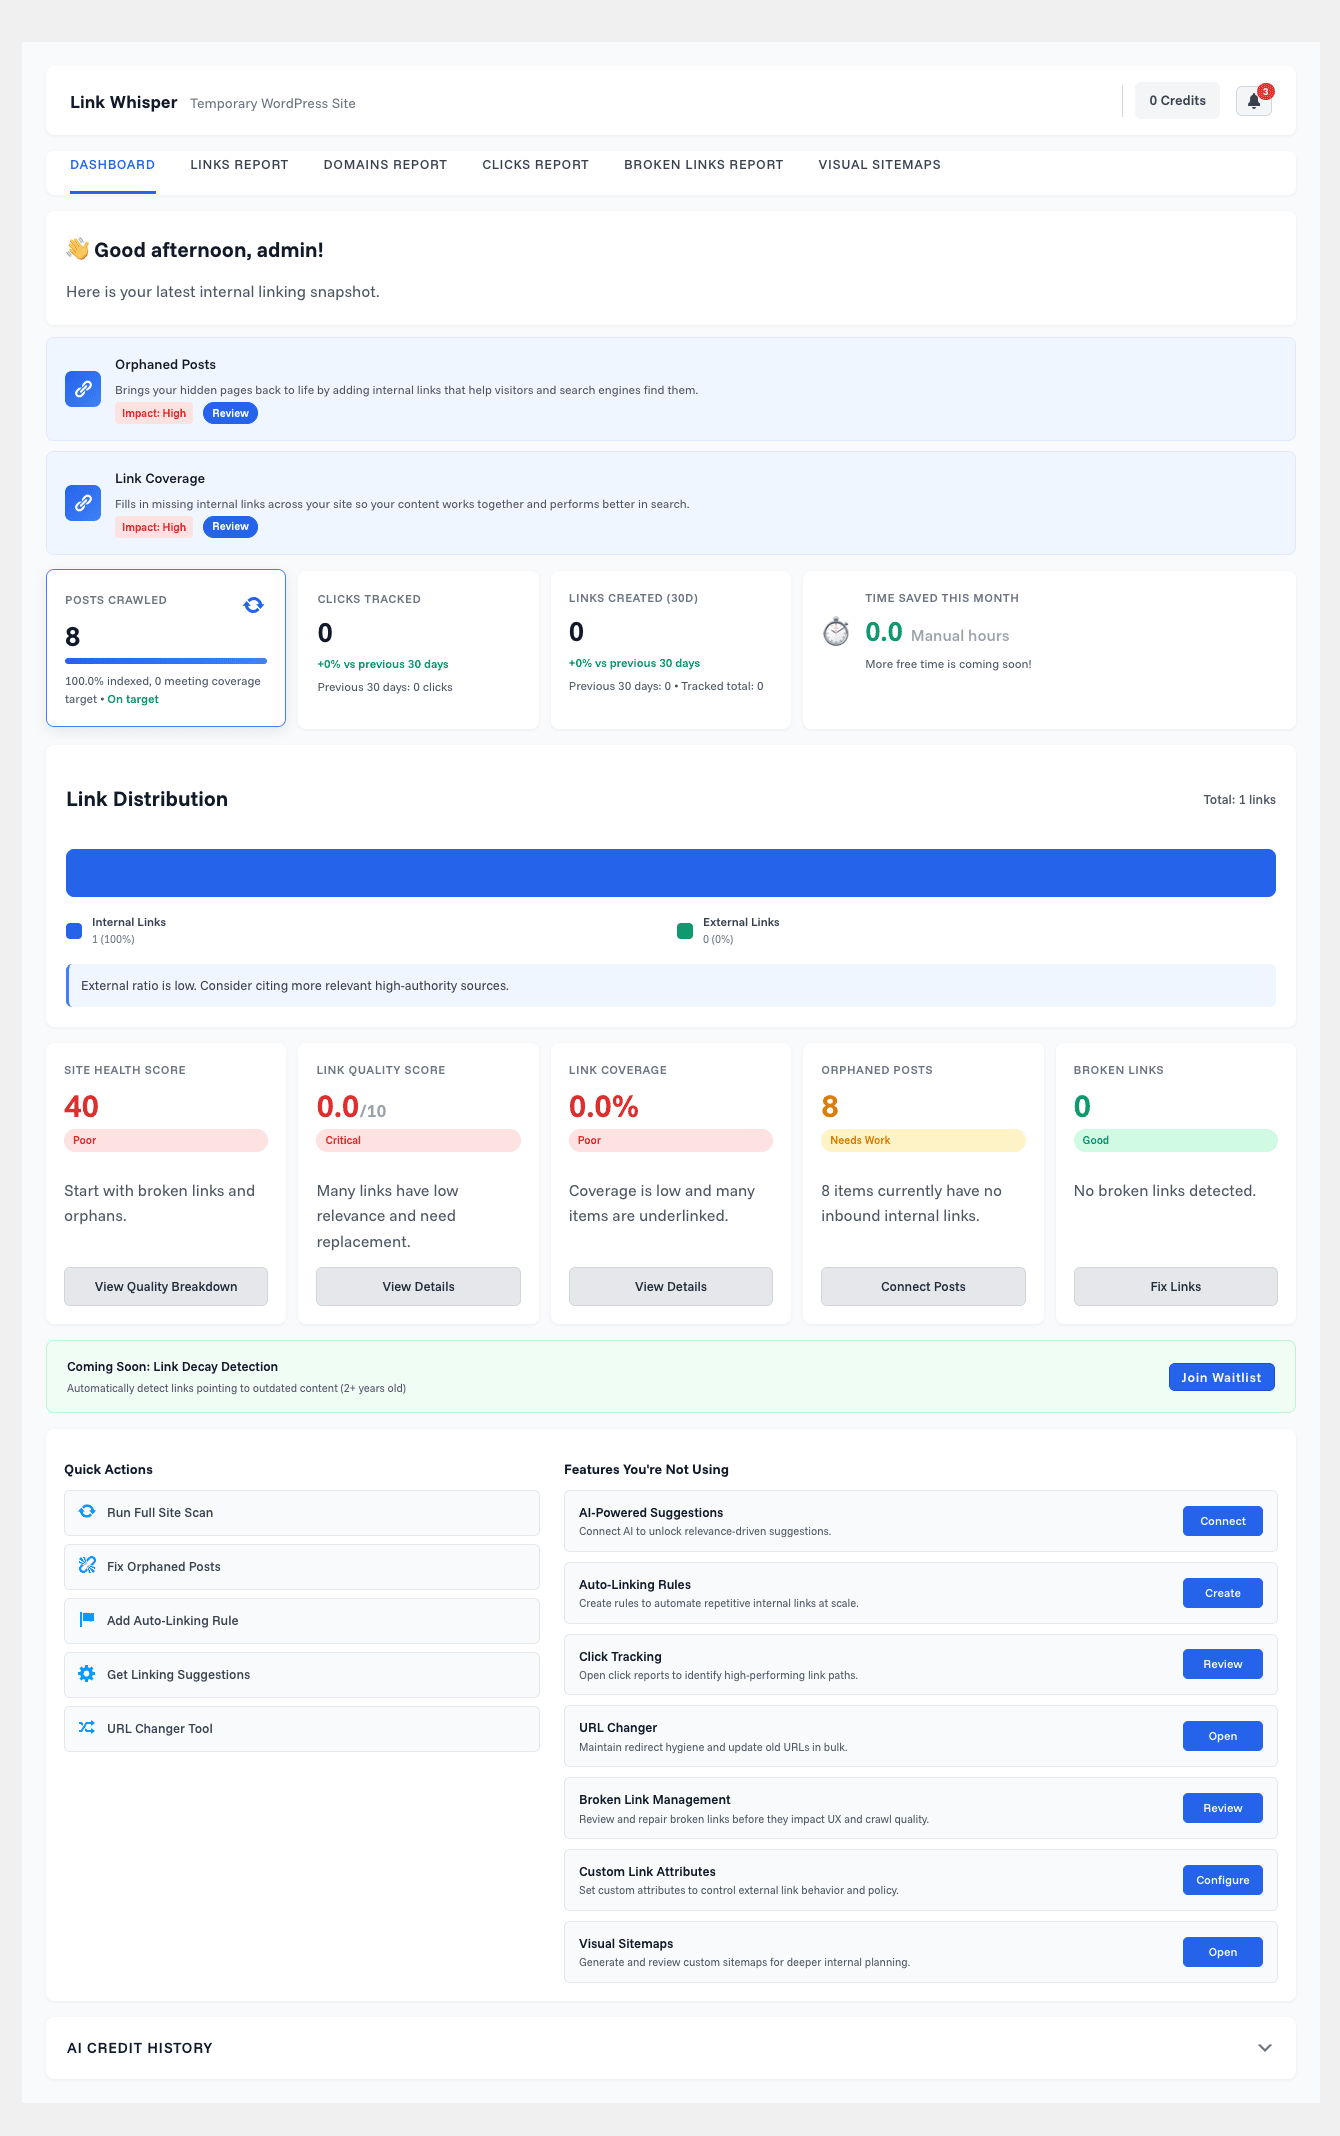1340x2136 pixels.
Task: Click the Fix Links button
Action: tap(1176, 1287)
